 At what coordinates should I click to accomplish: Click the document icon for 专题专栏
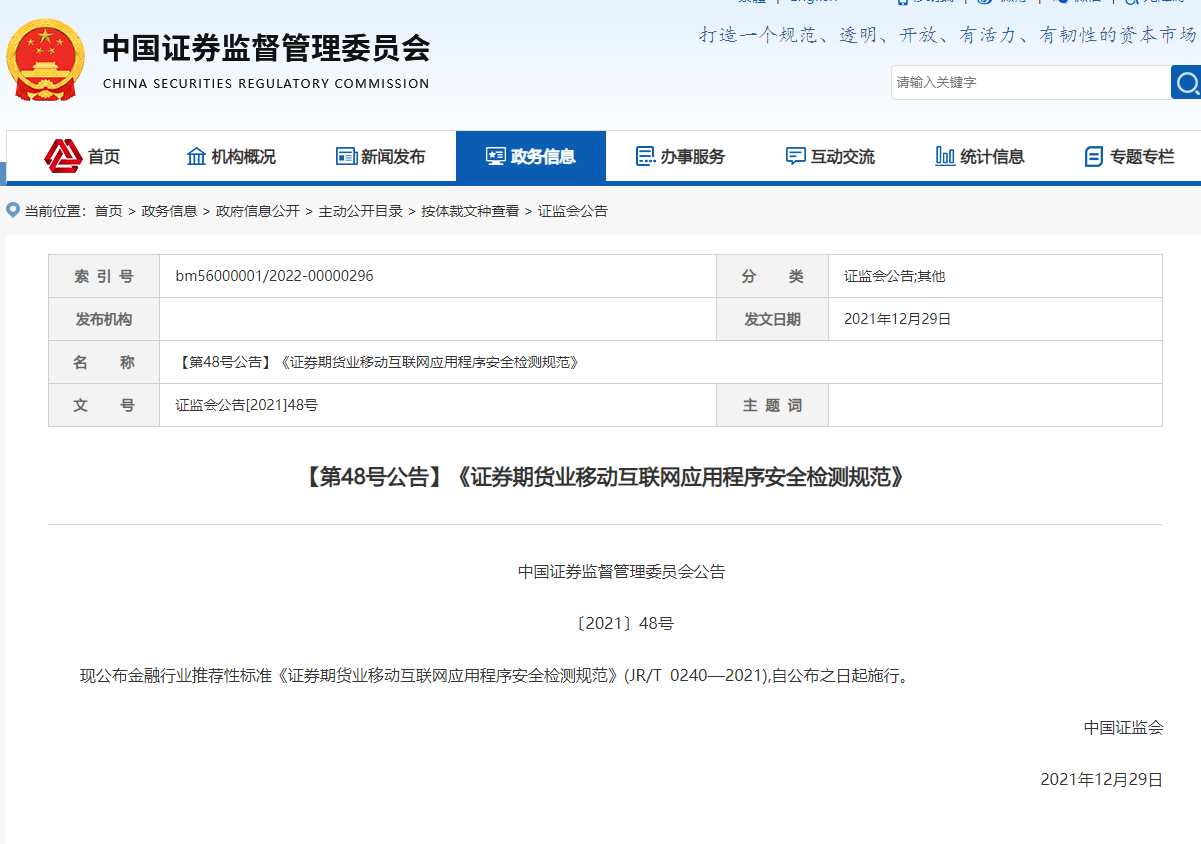[x=1094, y=157]
